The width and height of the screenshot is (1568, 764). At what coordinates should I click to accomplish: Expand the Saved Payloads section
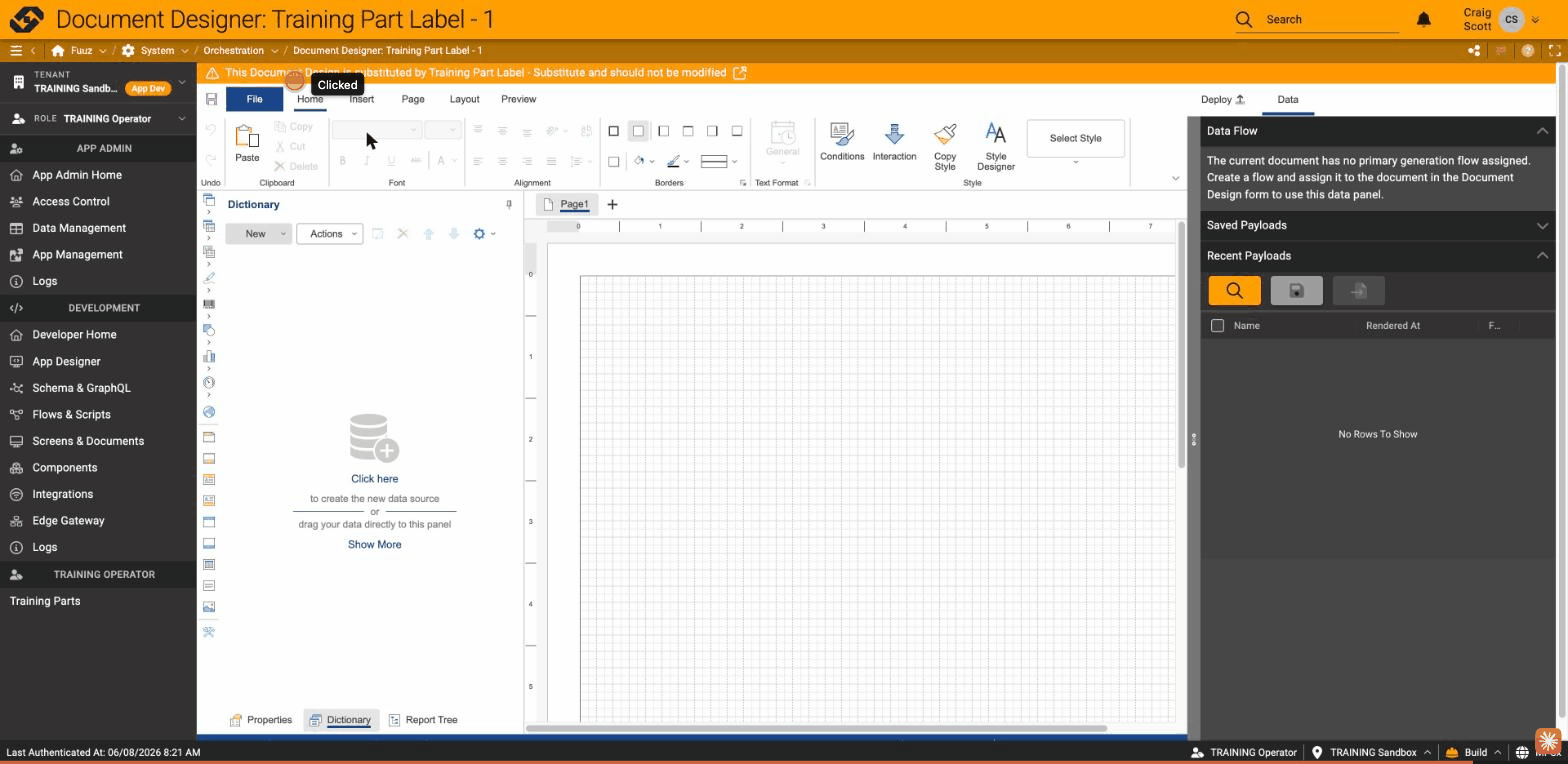(1378, 226)
